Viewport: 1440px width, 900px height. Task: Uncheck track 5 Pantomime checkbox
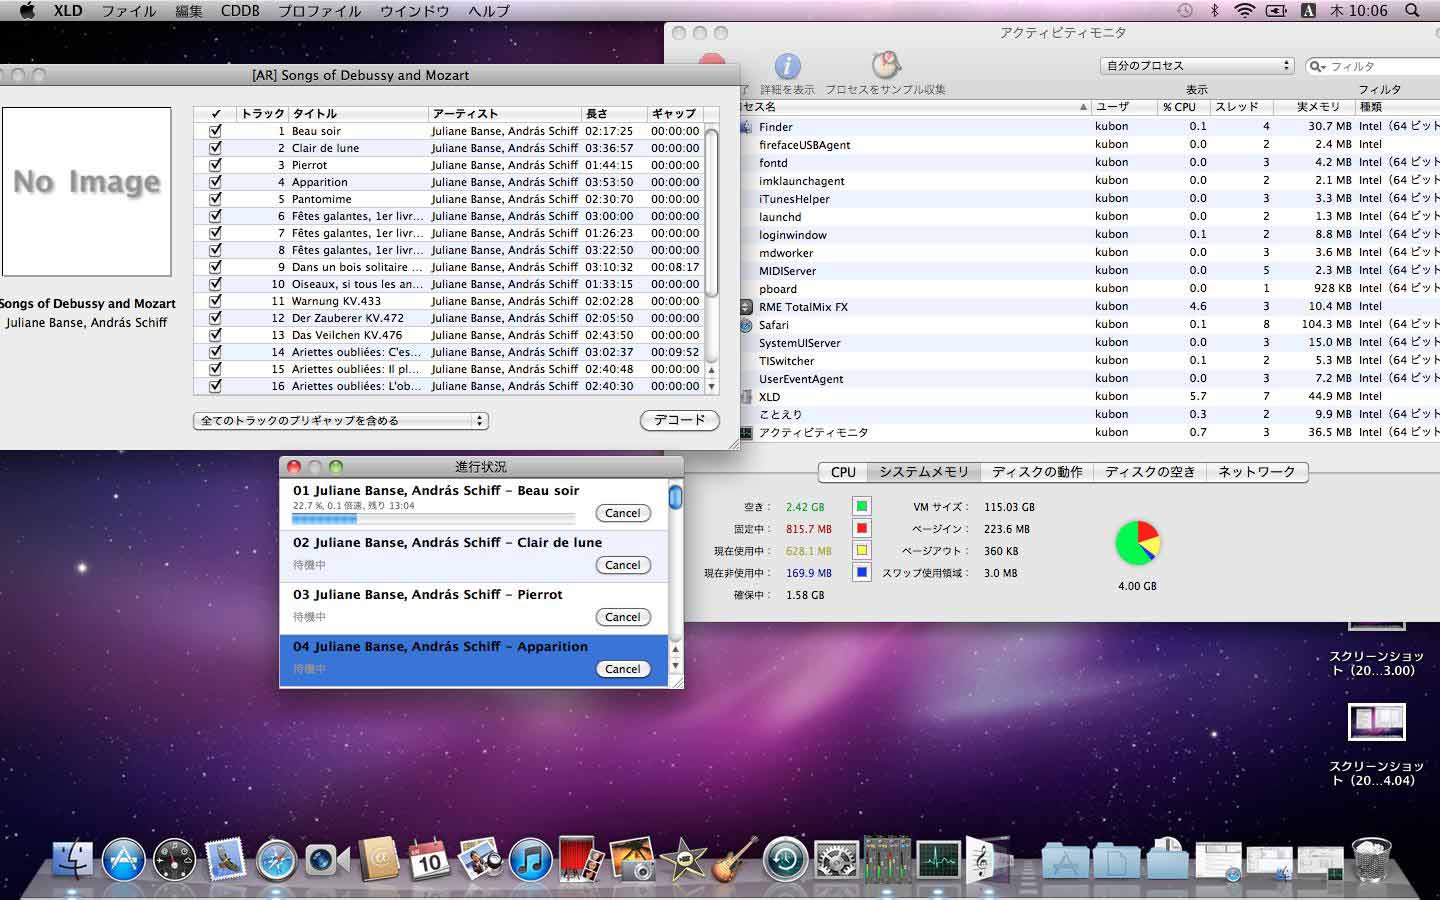(x=215, y=199)
